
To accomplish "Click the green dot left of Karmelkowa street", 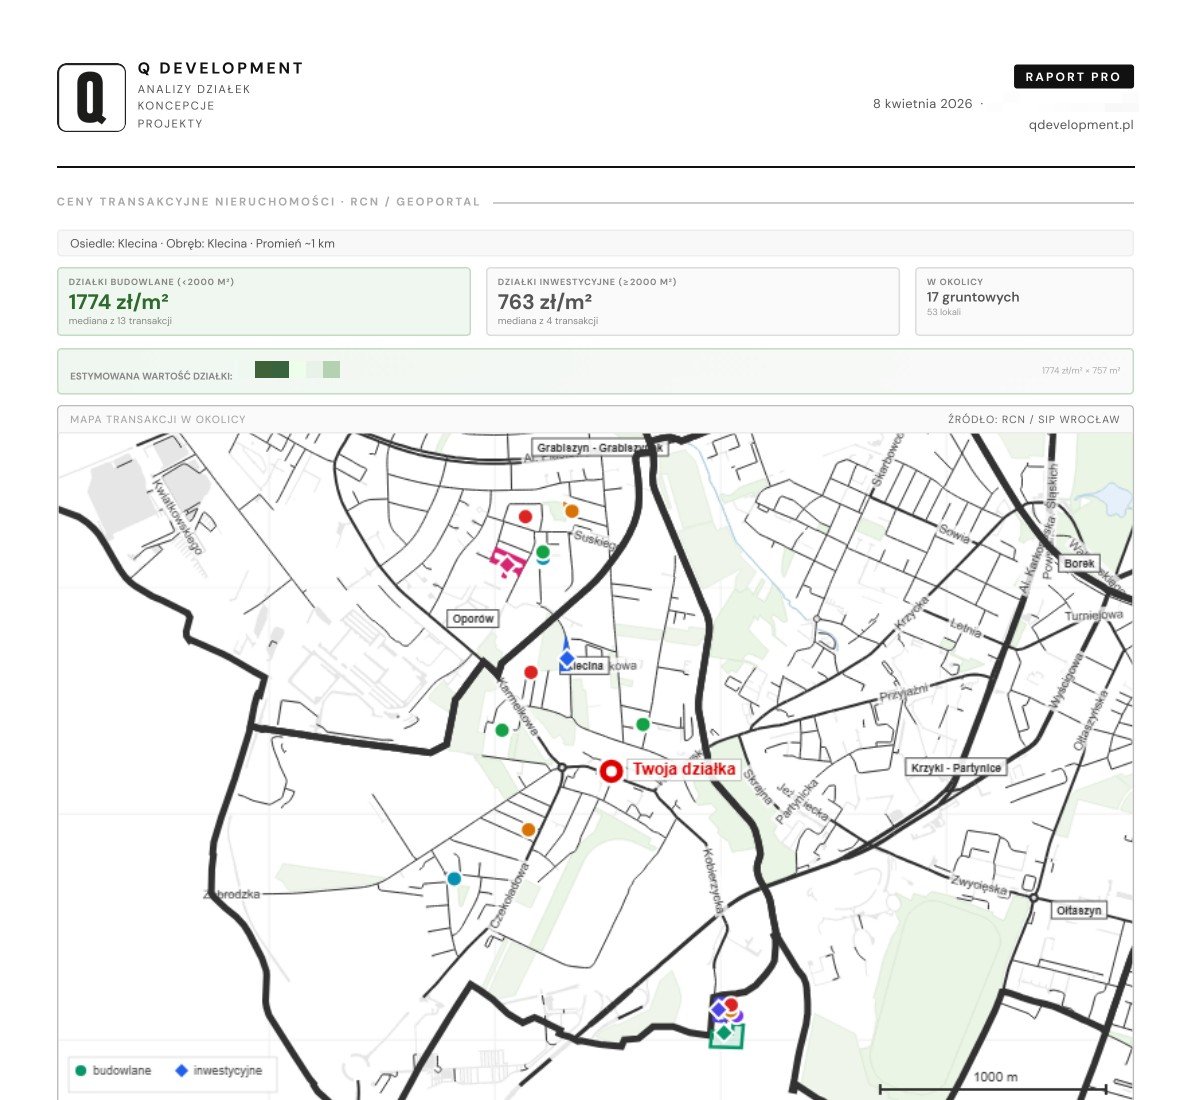I will click(502, 730).
